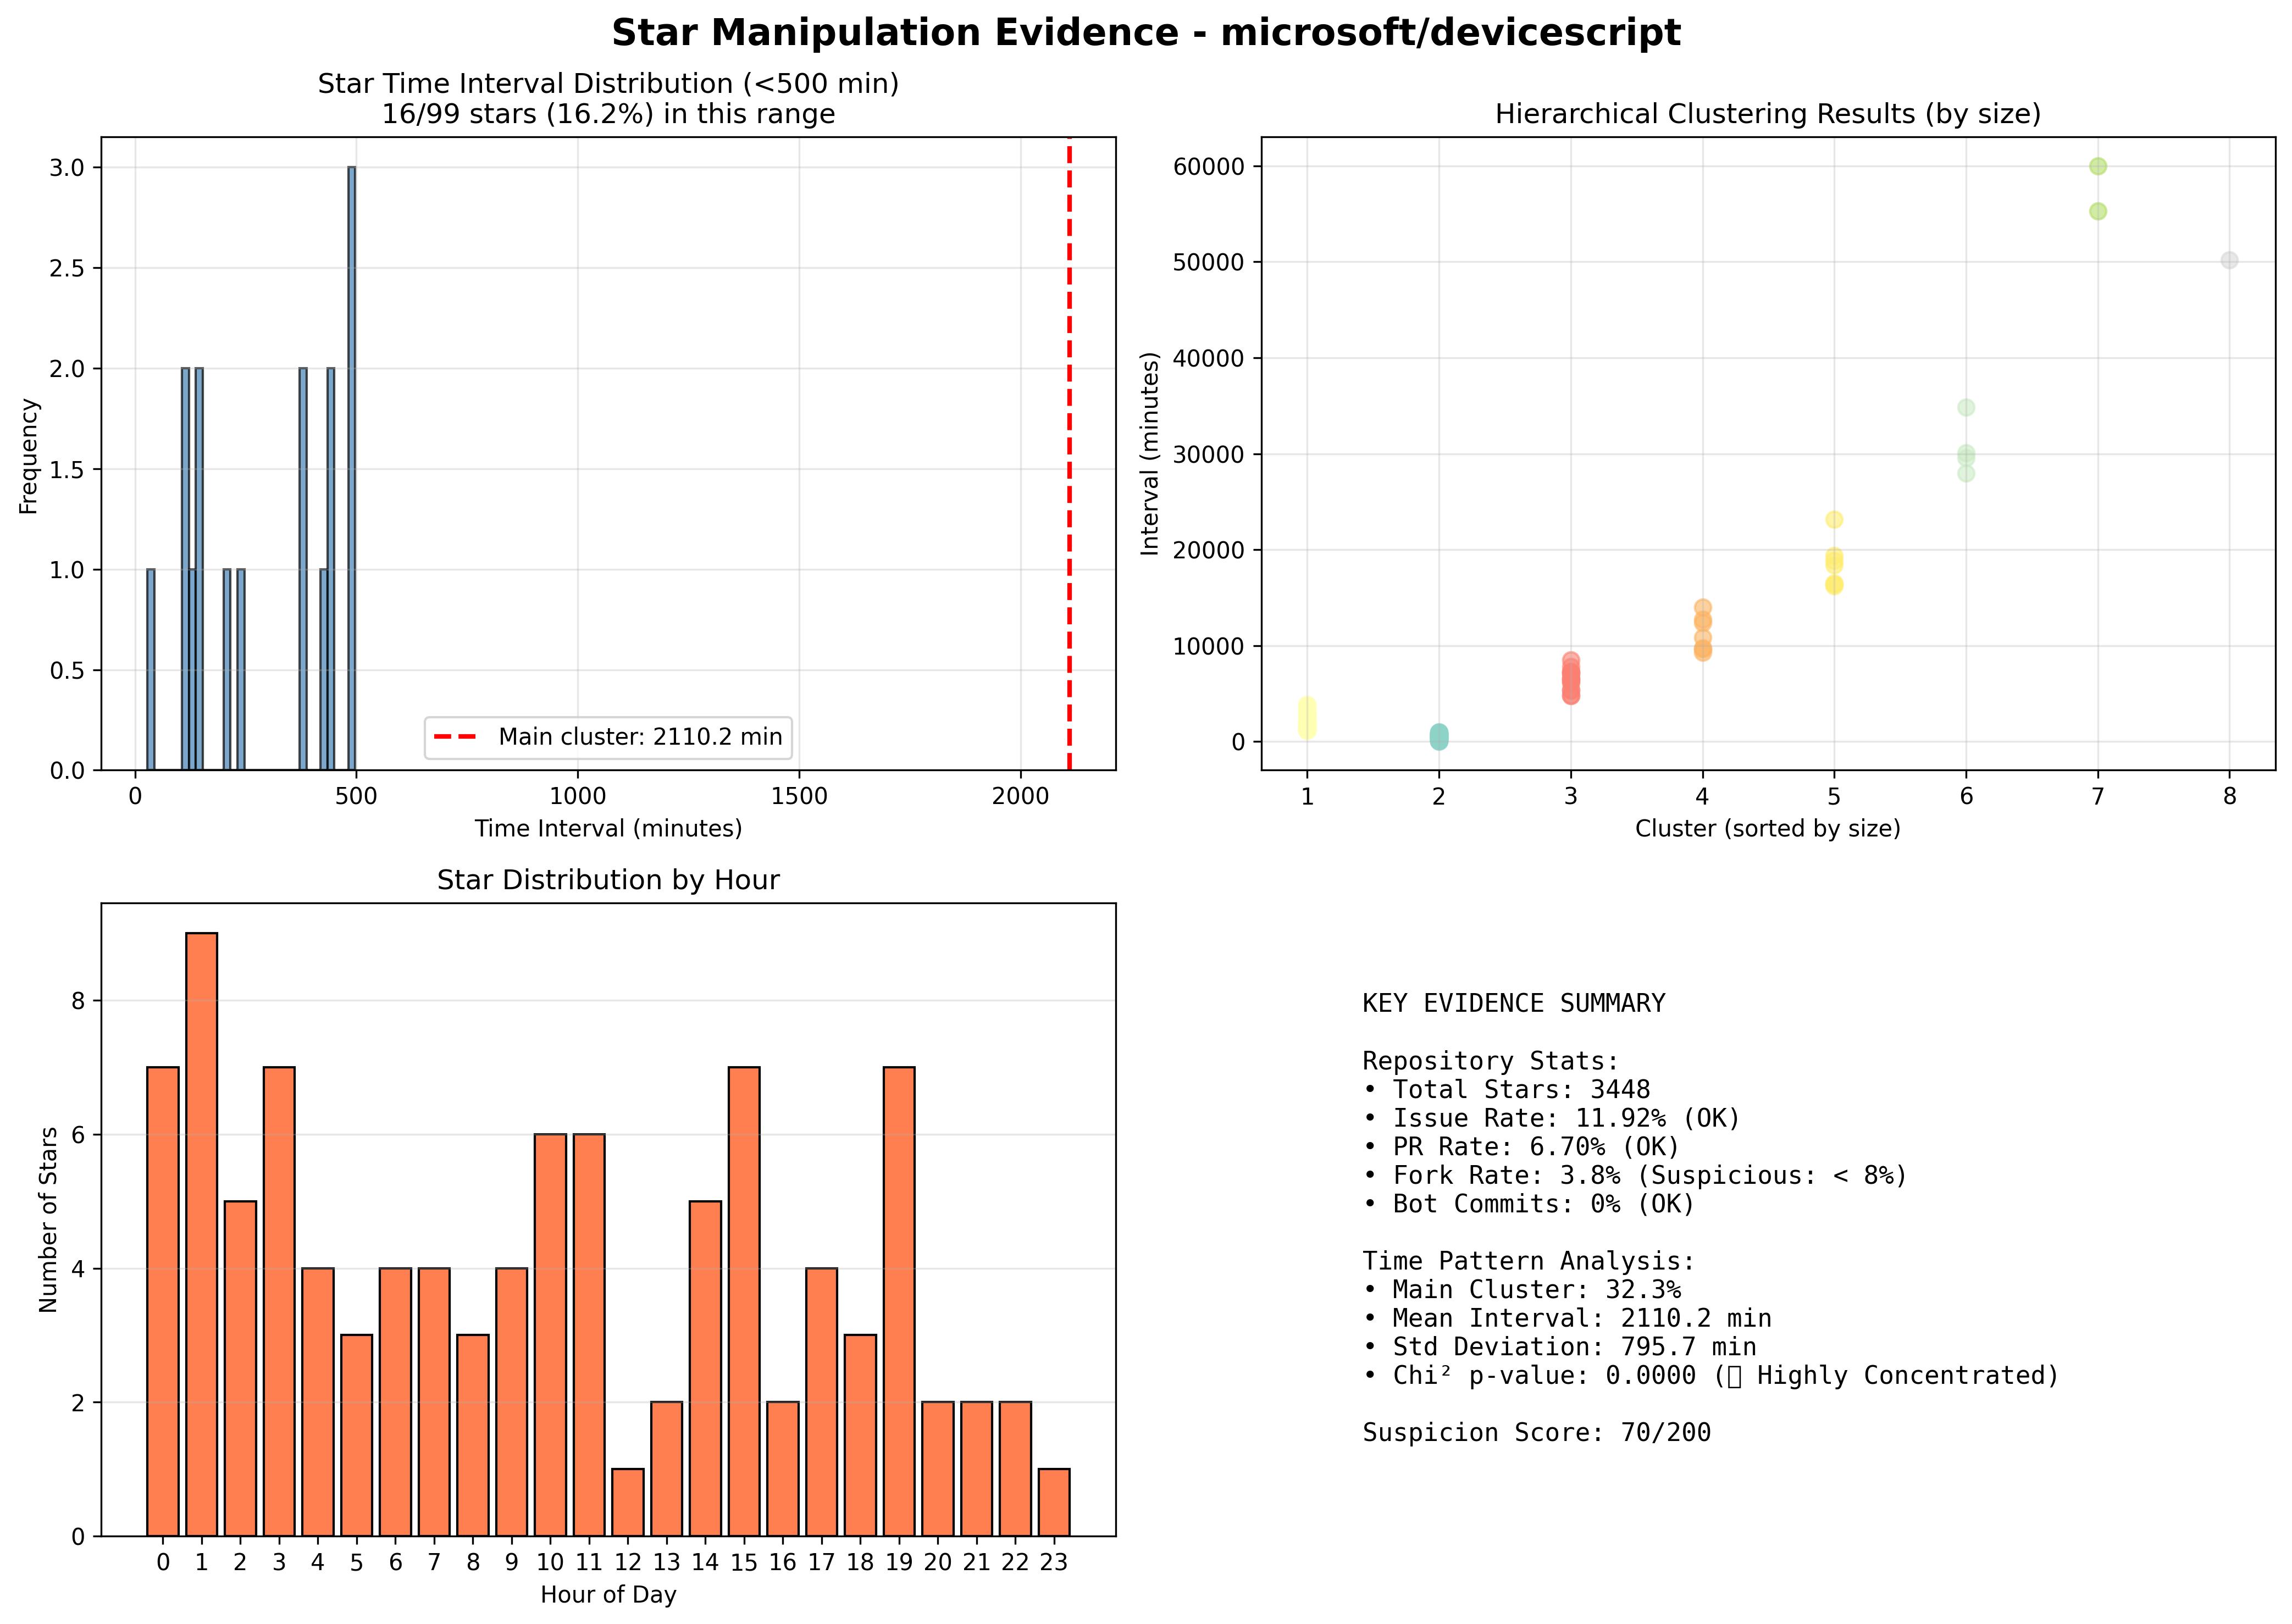This screenshot has width=2292, height=1624.
Task: Click the hour 23 bar in the hourly chart
Action: pos(1054,1502)
